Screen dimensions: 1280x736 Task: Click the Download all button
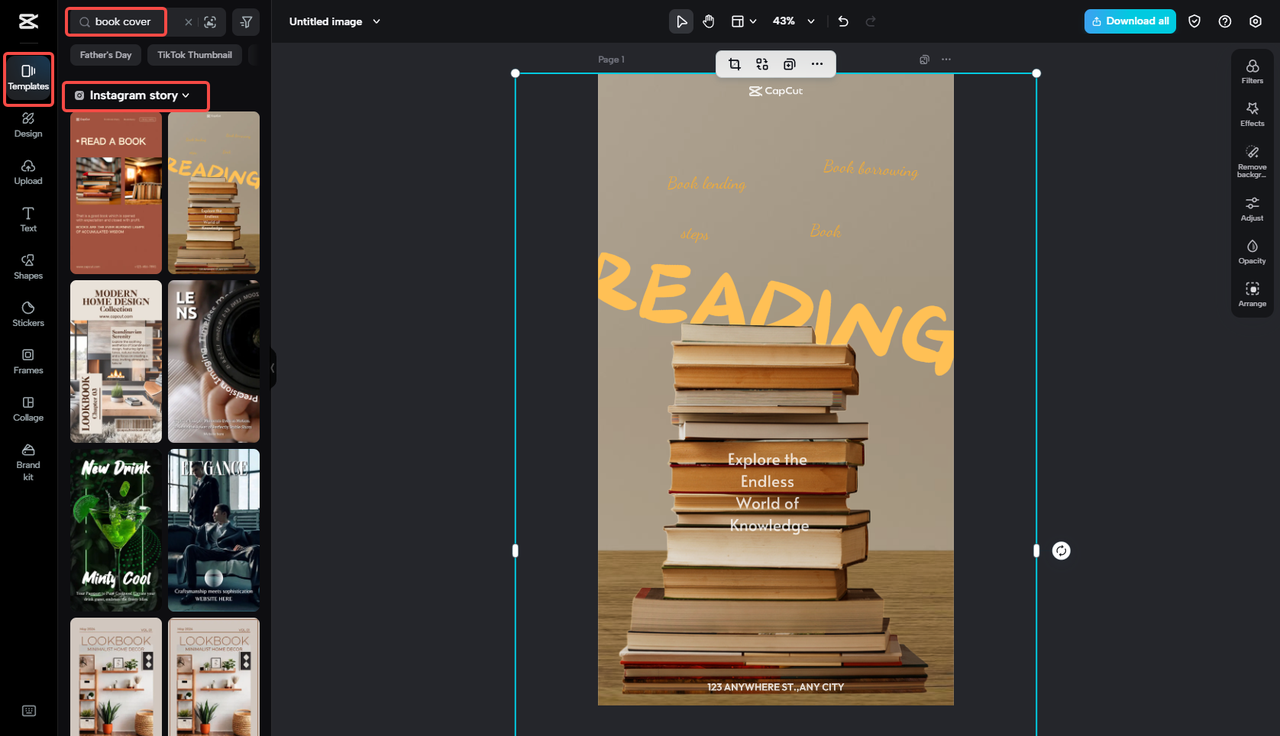[1130, 21]
